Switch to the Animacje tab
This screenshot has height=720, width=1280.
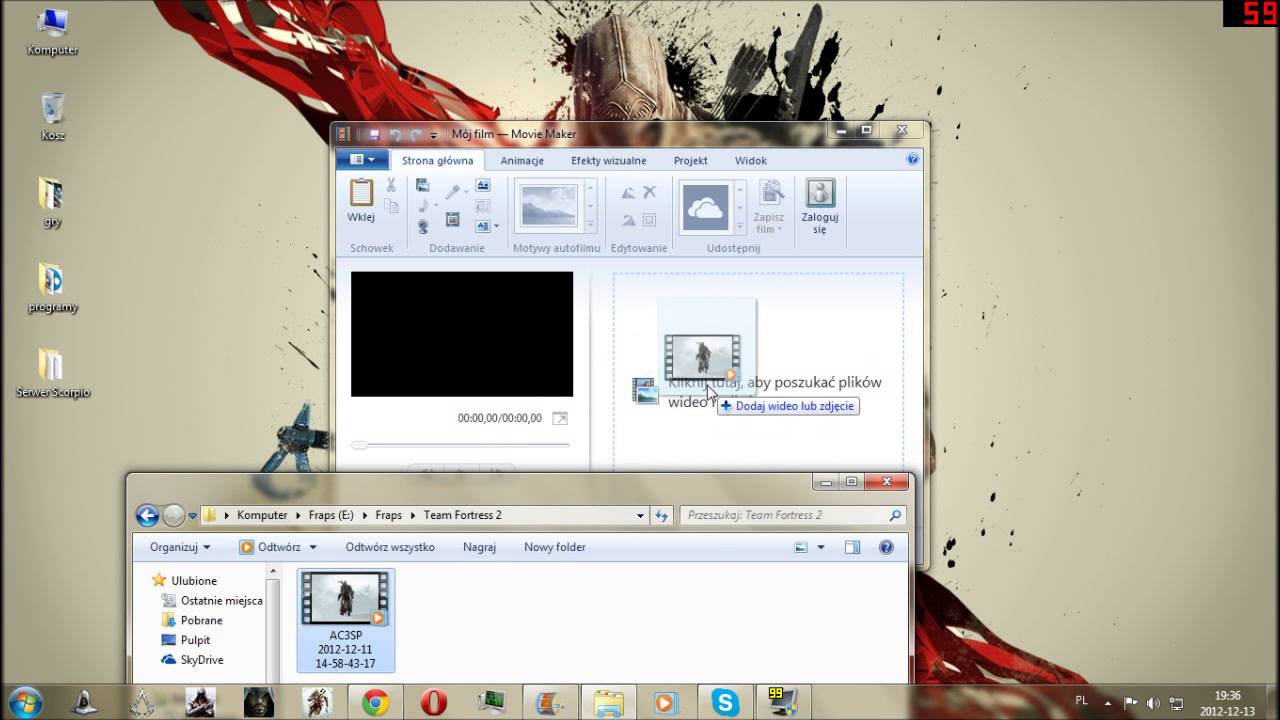[x=522, y=160]
